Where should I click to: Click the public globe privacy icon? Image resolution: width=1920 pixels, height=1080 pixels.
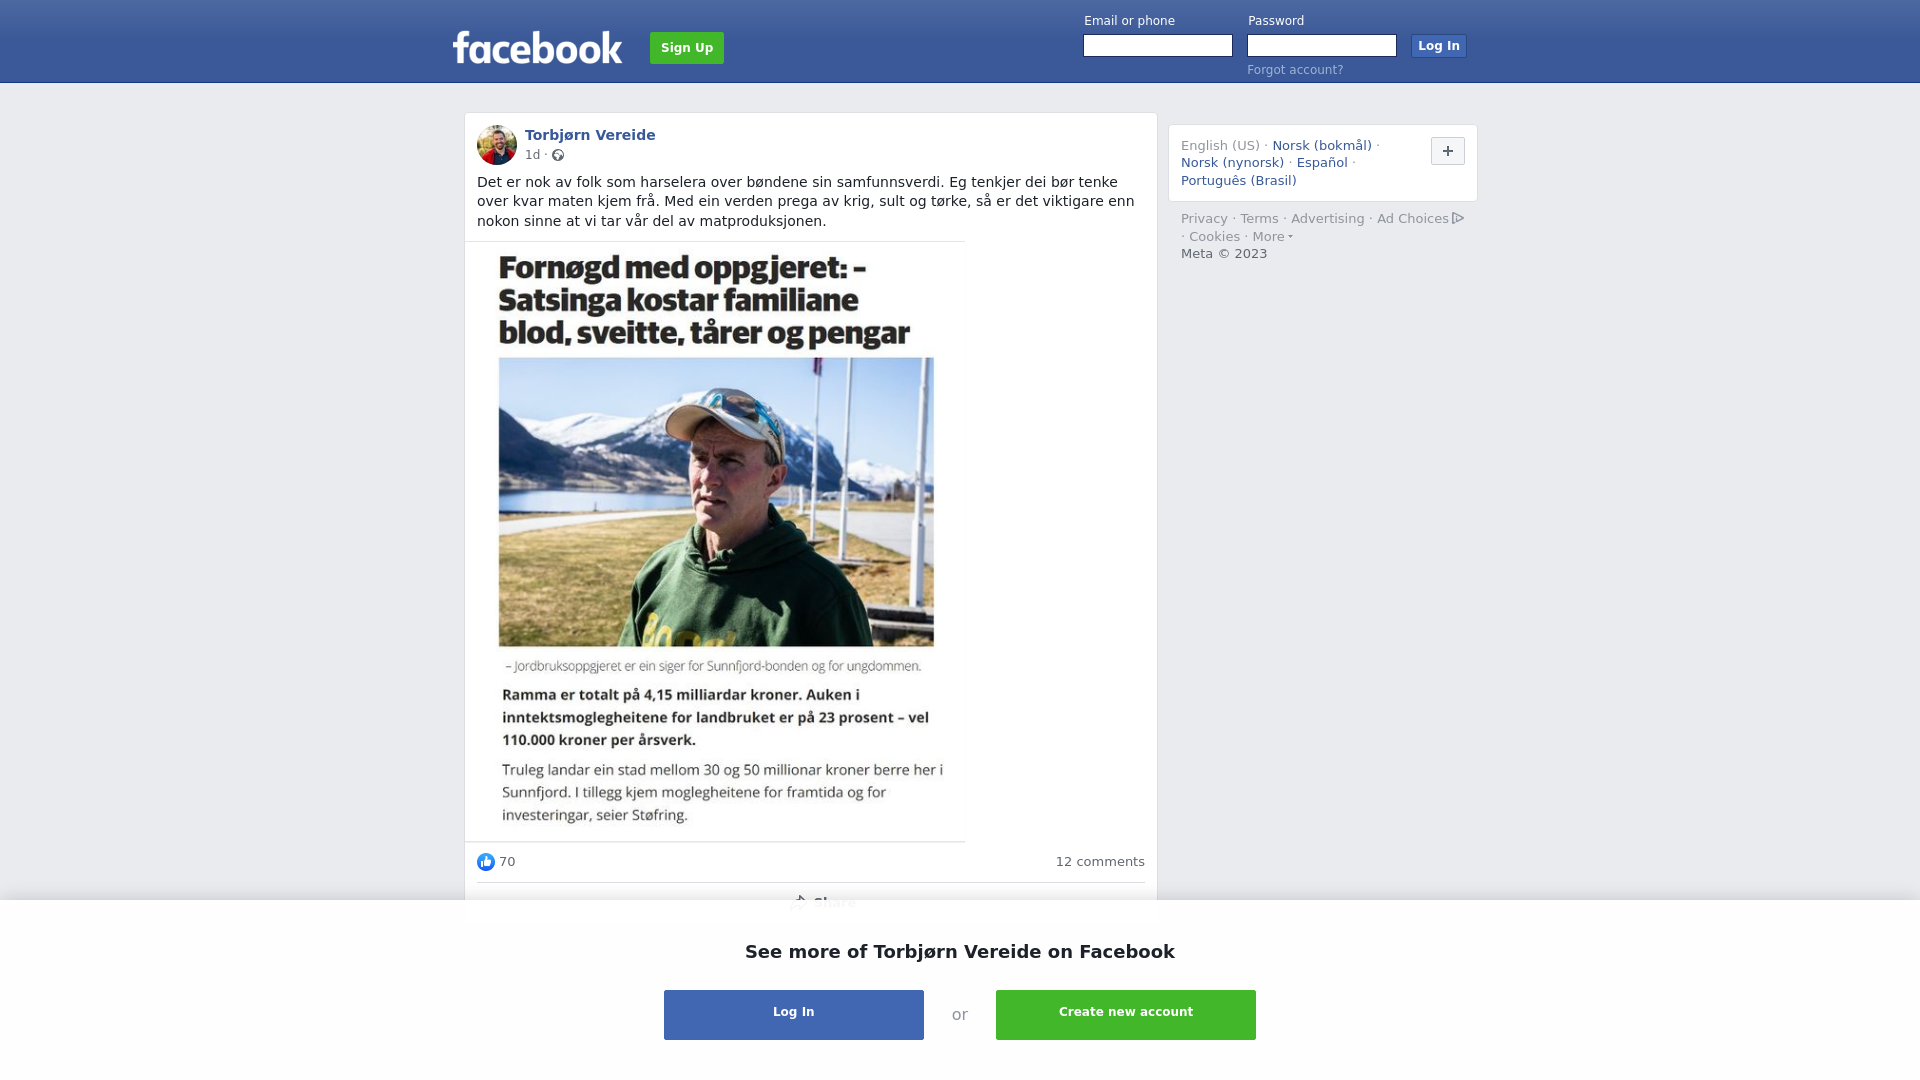[558, 155]
